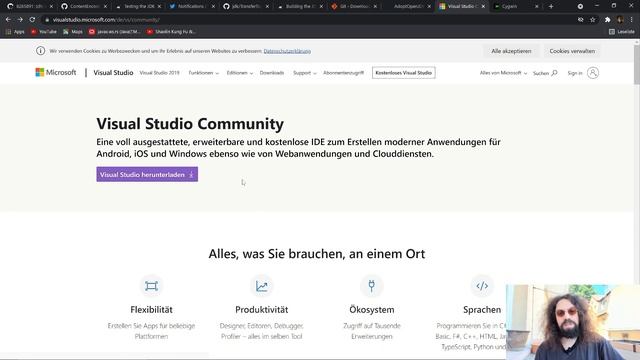Click Visual Studio herunterladen button

pos(147,174)
